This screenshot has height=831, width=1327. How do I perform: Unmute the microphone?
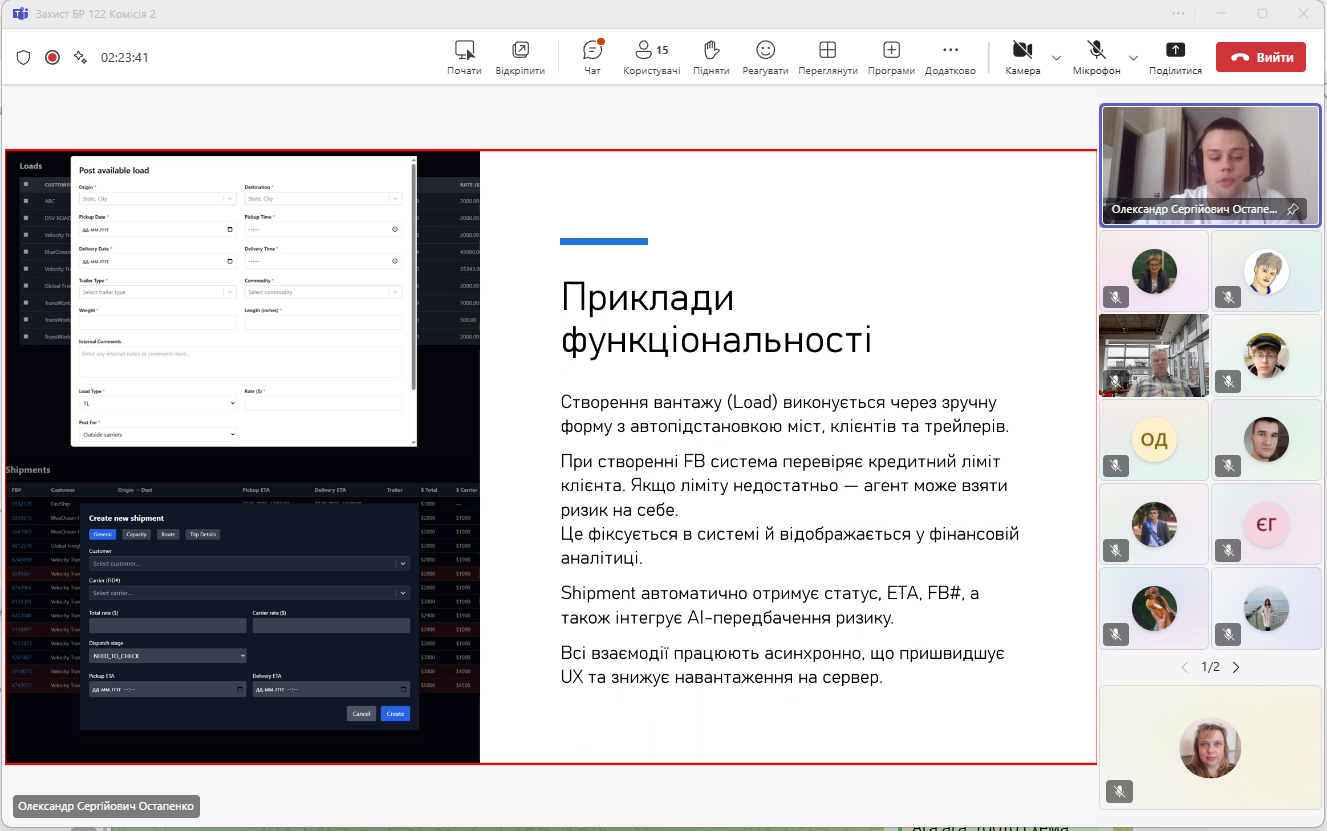point(1096,56)
